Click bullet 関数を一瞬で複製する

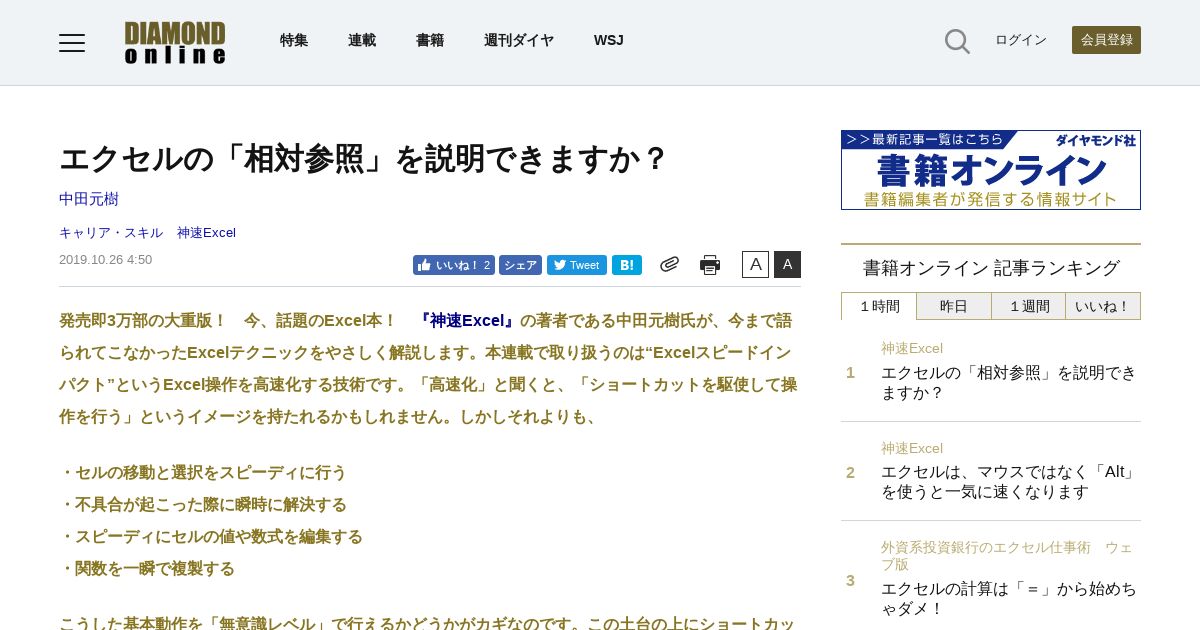[147, 568]
